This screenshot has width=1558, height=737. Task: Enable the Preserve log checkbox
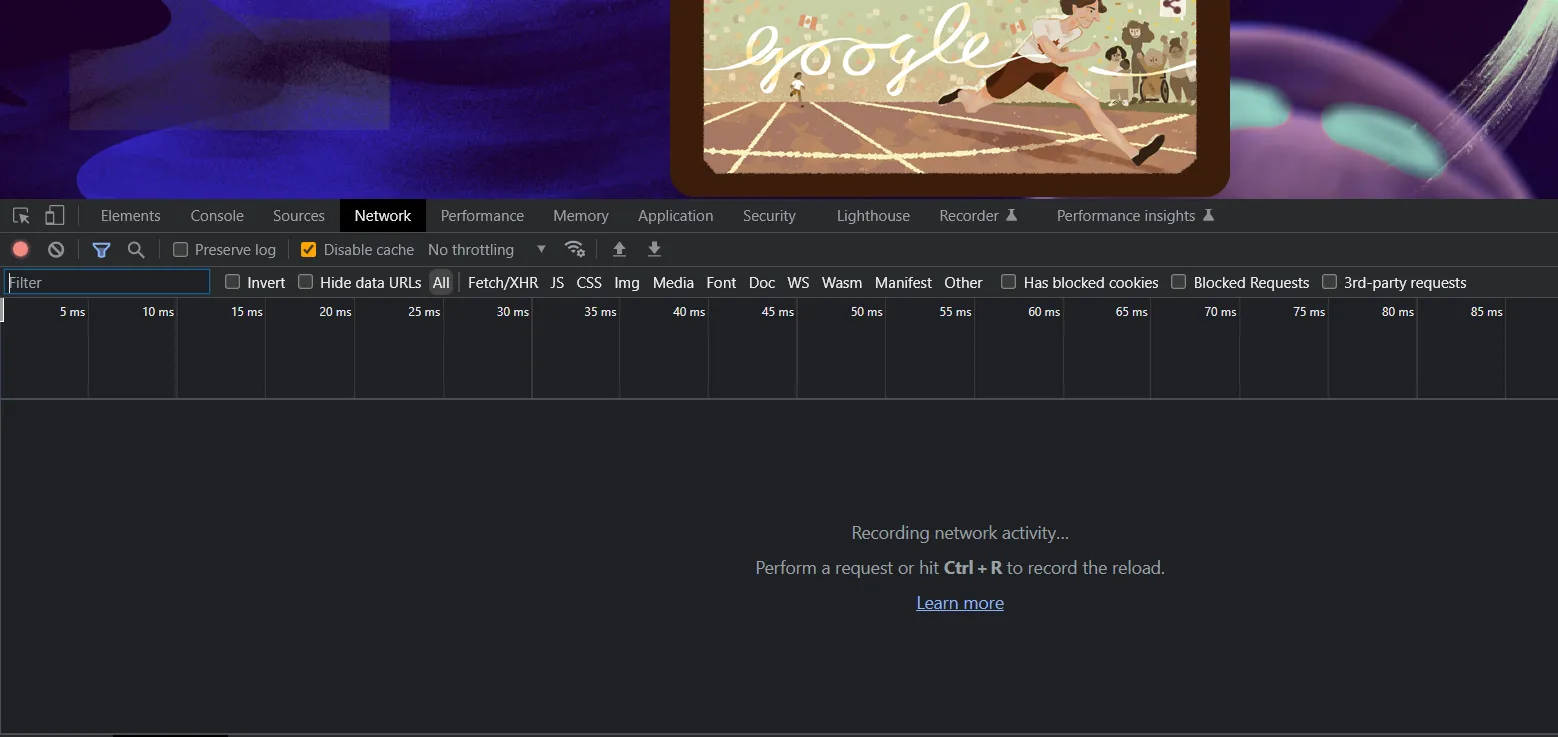point(181,250)
